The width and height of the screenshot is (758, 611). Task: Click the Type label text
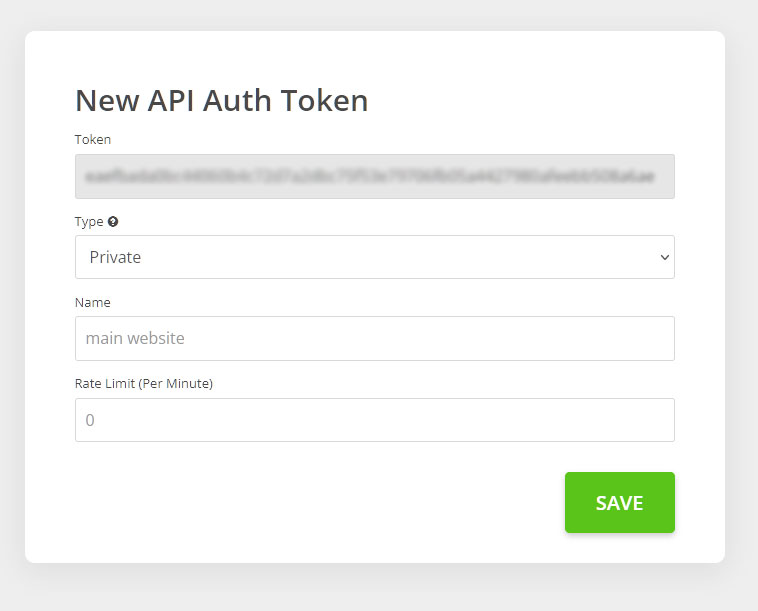[89, 222]
